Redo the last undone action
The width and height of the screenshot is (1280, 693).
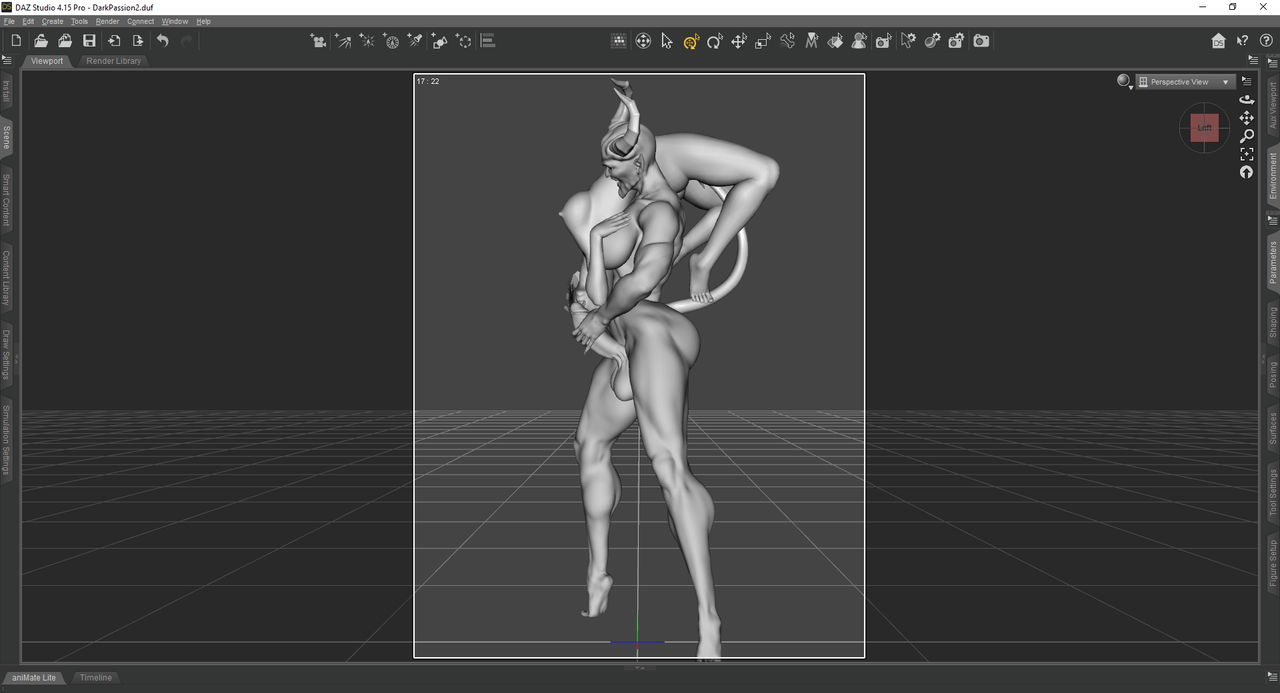pyautogui.click(x=187, y=41)
